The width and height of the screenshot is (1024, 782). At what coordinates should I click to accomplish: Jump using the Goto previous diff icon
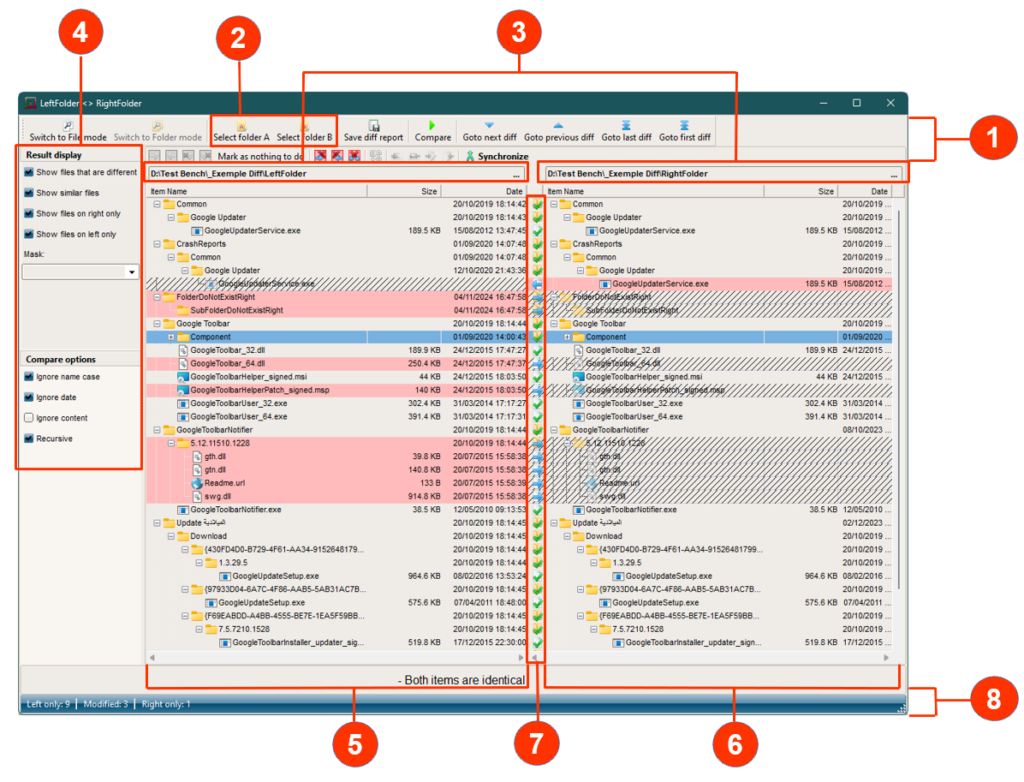coord(558,125)
